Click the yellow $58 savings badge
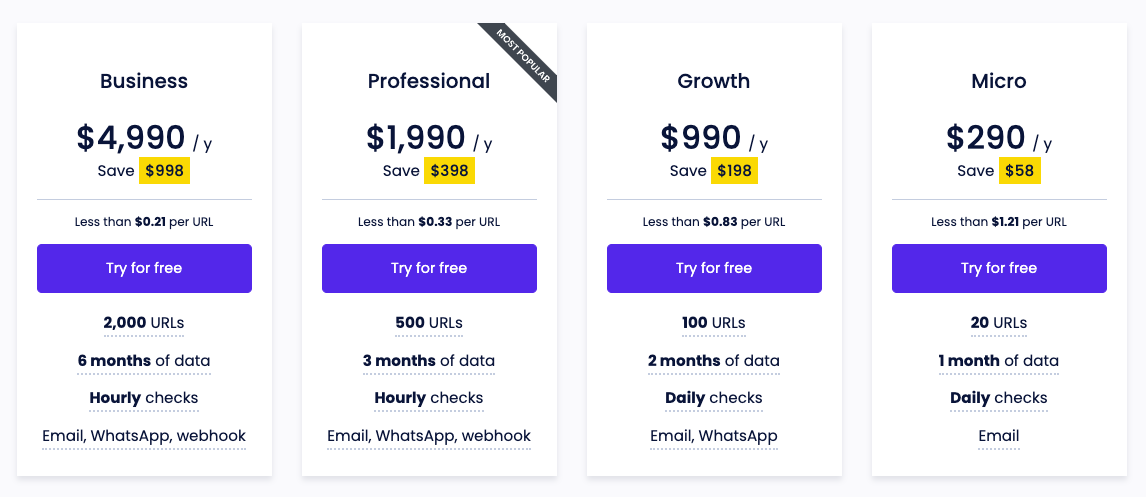1146x497 pixels. coord(1021,171)
